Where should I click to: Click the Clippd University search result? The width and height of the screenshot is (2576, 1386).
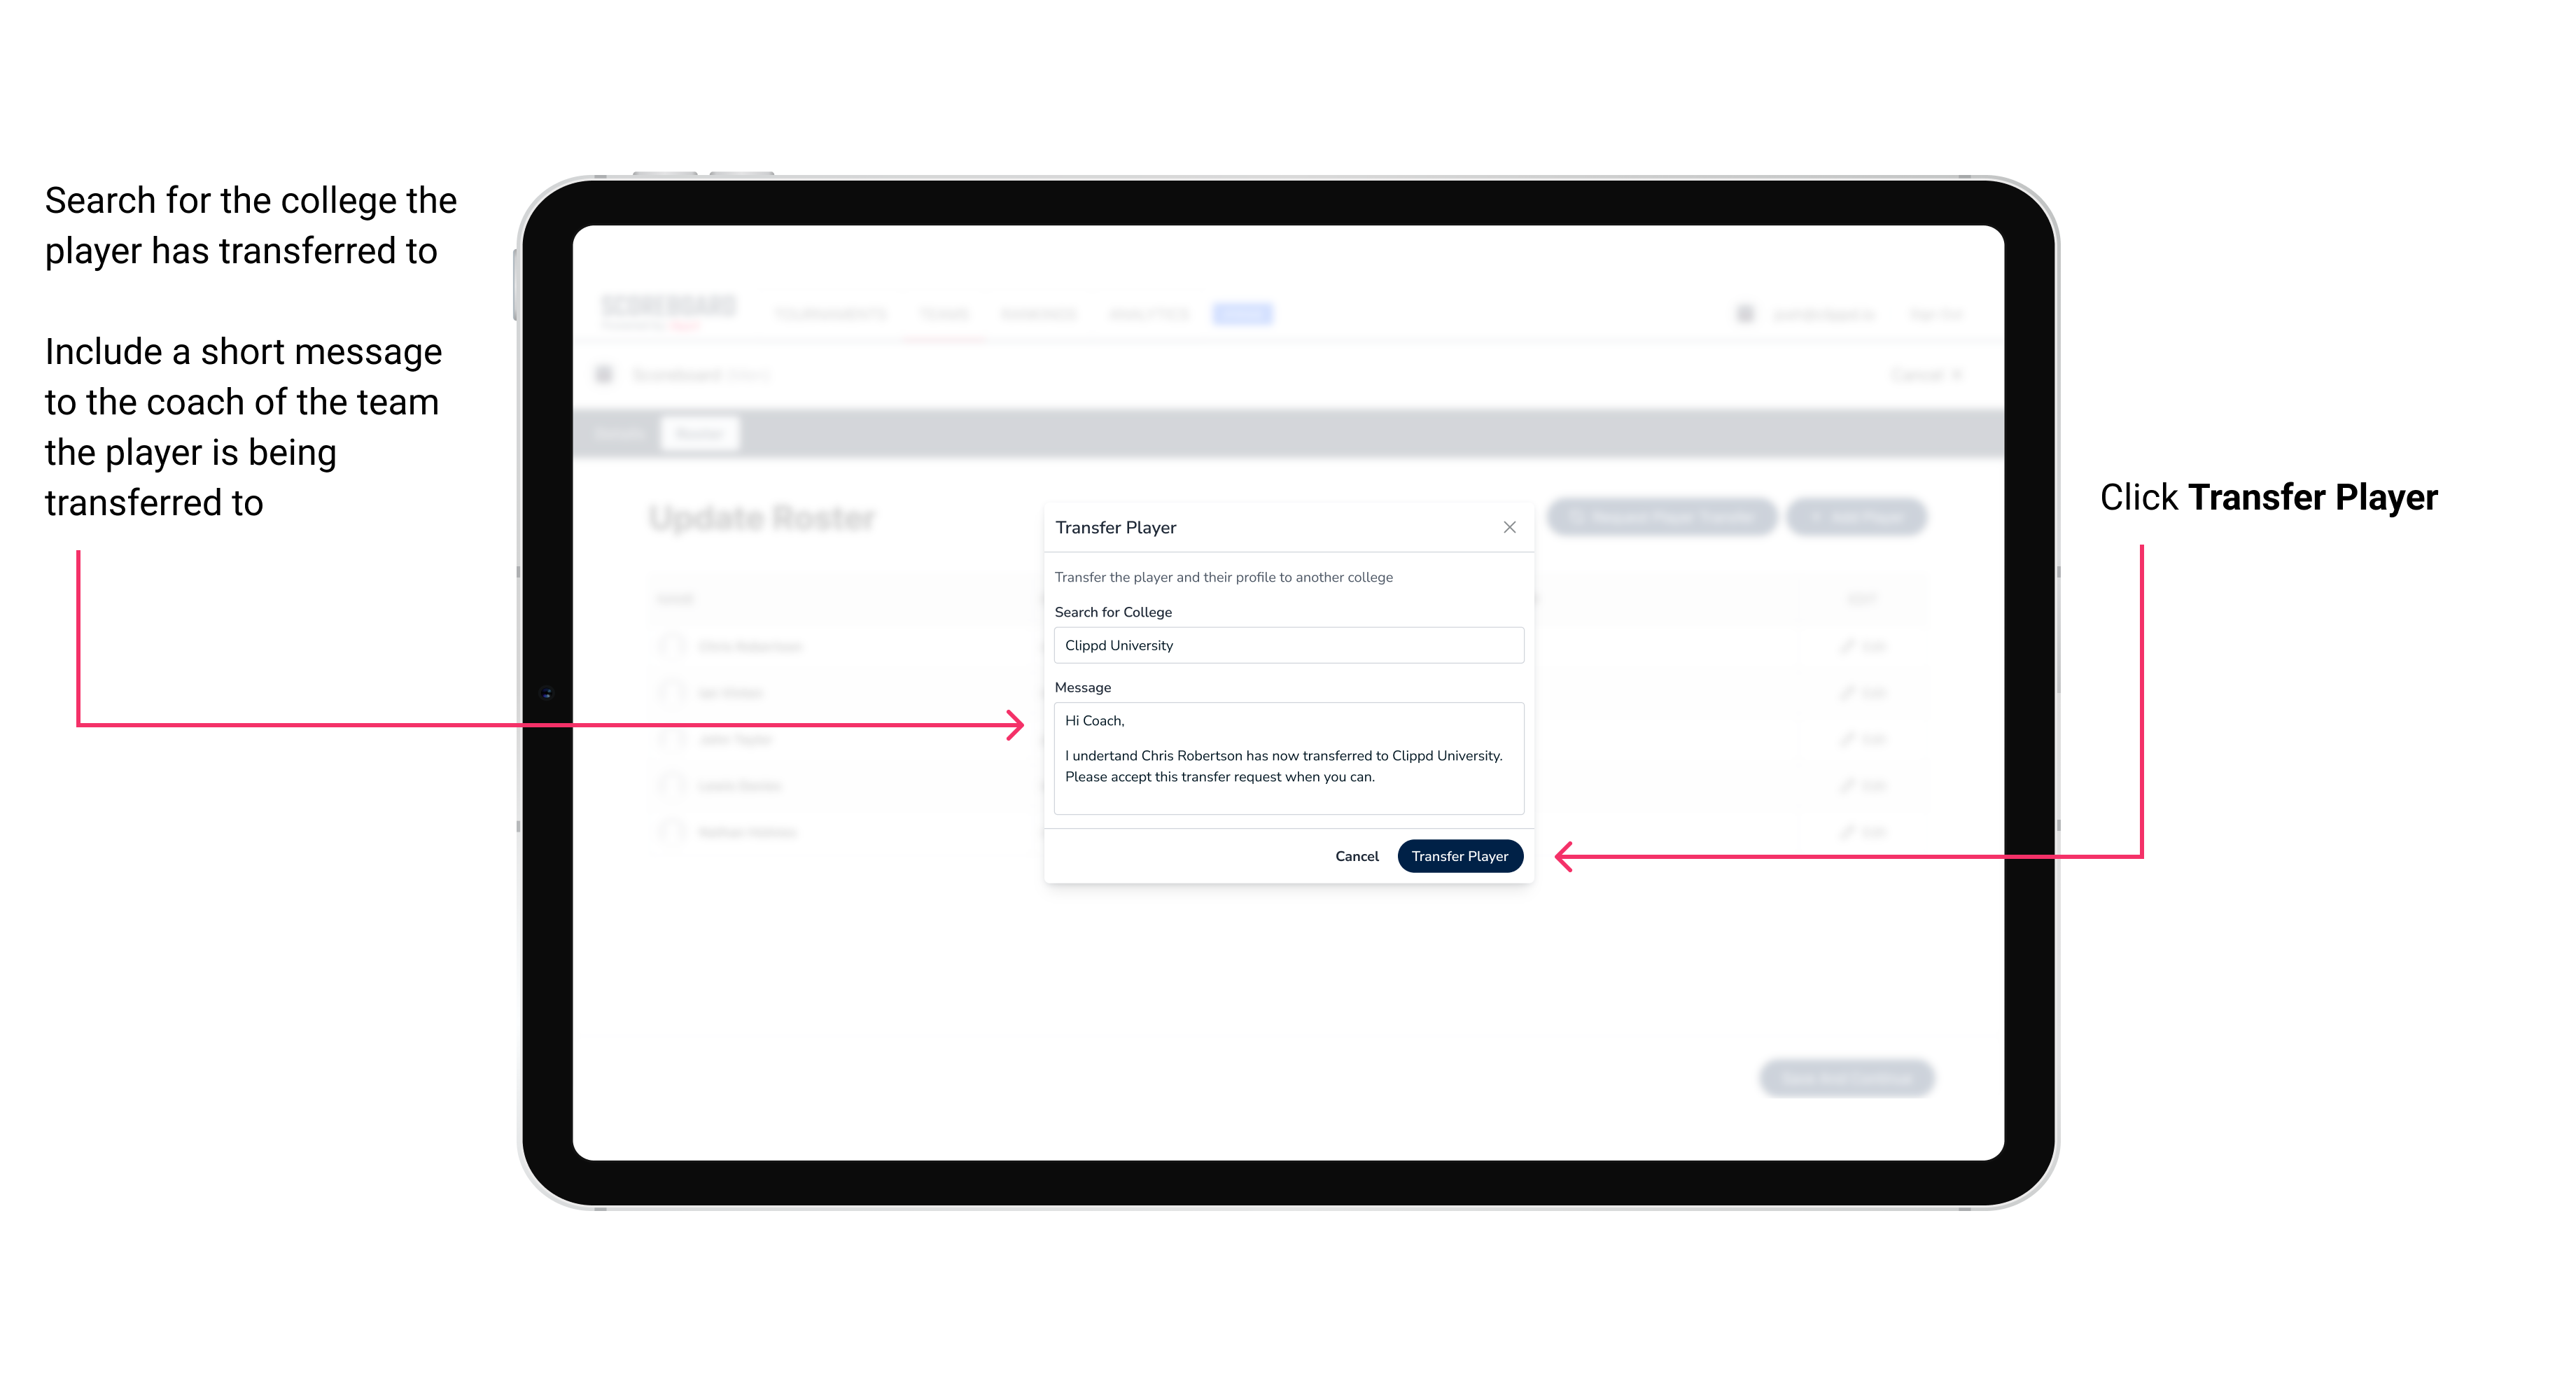pos(1284,645)
